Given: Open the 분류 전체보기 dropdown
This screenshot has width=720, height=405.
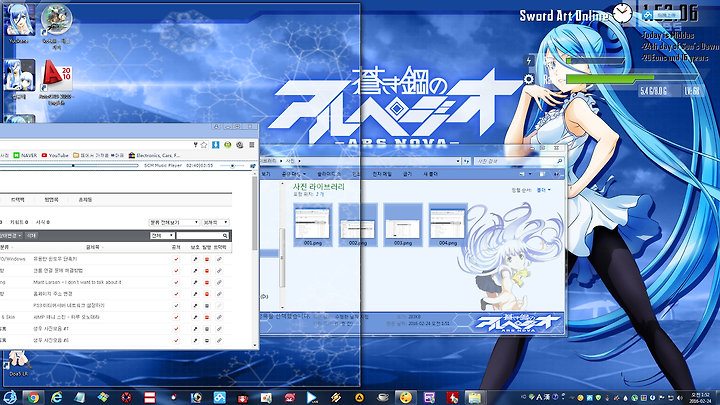Looking at the screenshot, I should pyautogui.click(x=174, y=222).
